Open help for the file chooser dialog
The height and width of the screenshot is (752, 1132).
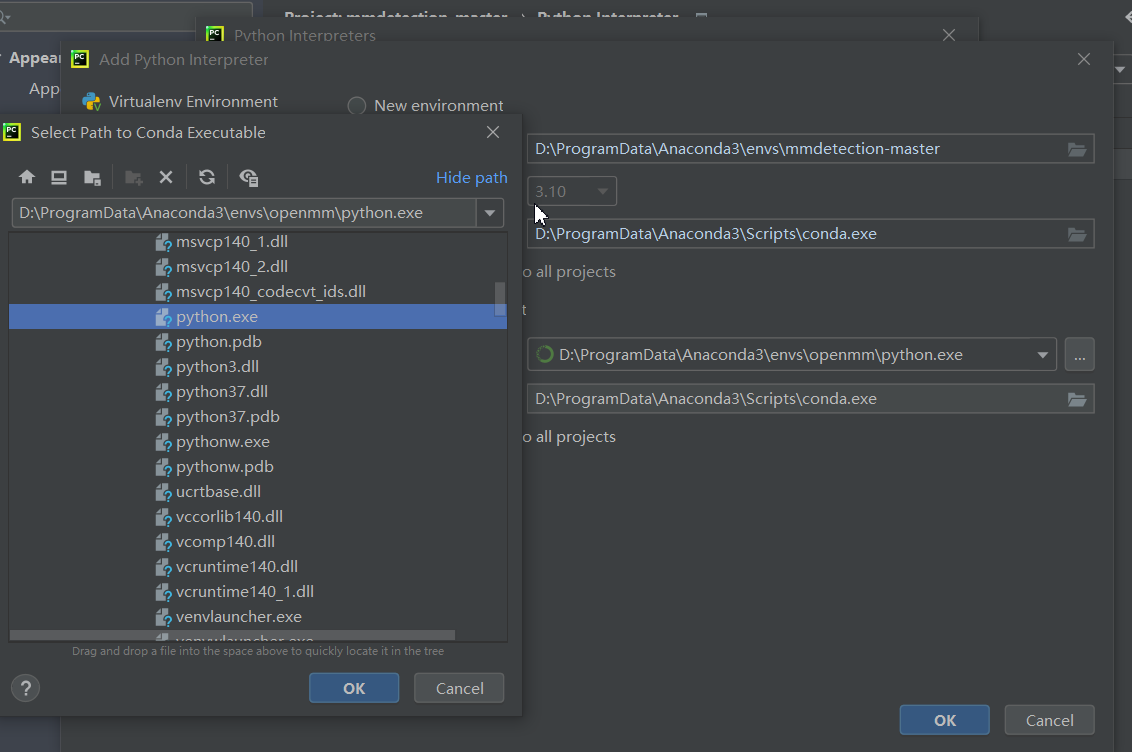(26, 688)
